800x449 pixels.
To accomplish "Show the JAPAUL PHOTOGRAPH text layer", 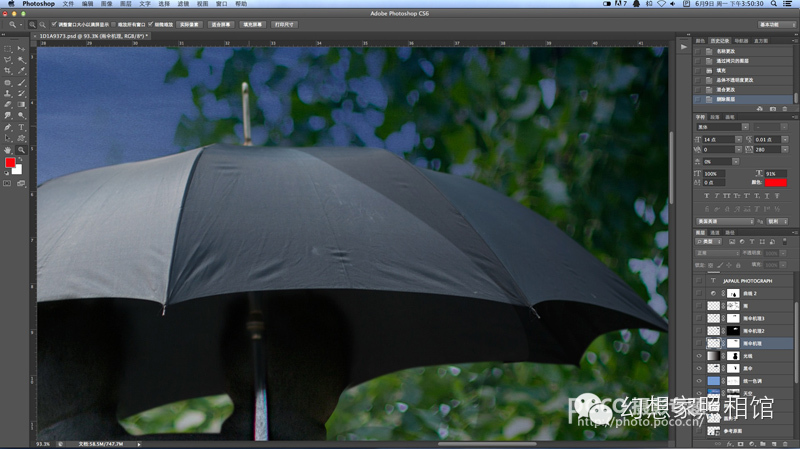I will point(699,281).
